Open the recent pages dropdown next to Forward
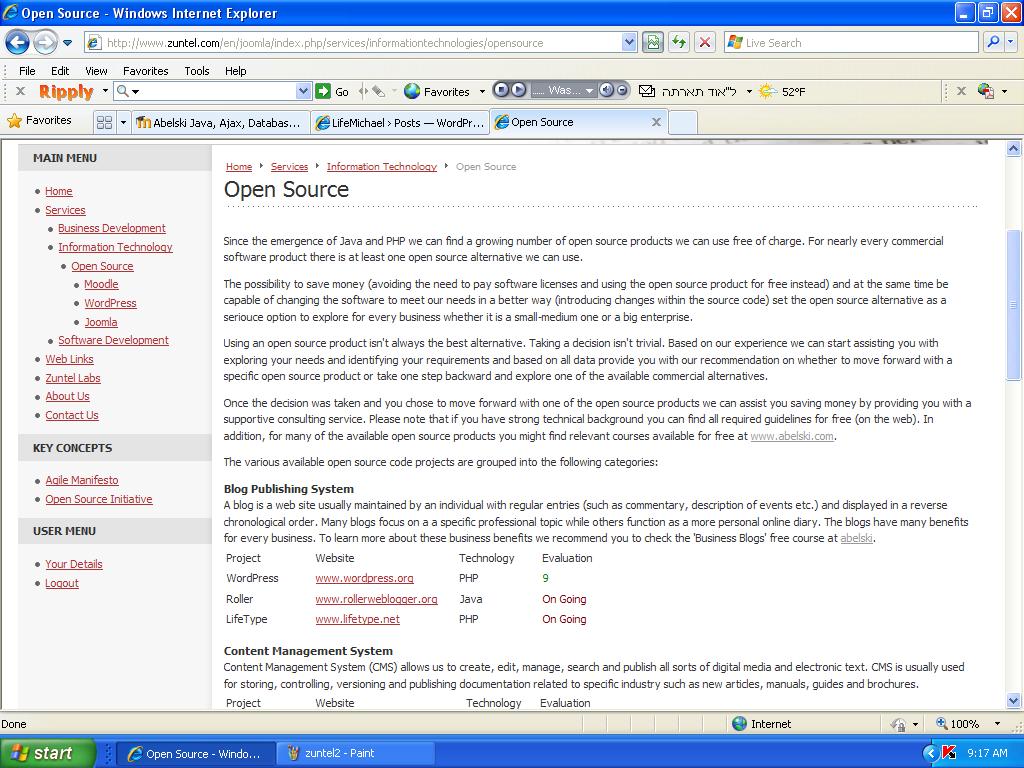This screenshot has width=1024, height=768. click(67, 43)
